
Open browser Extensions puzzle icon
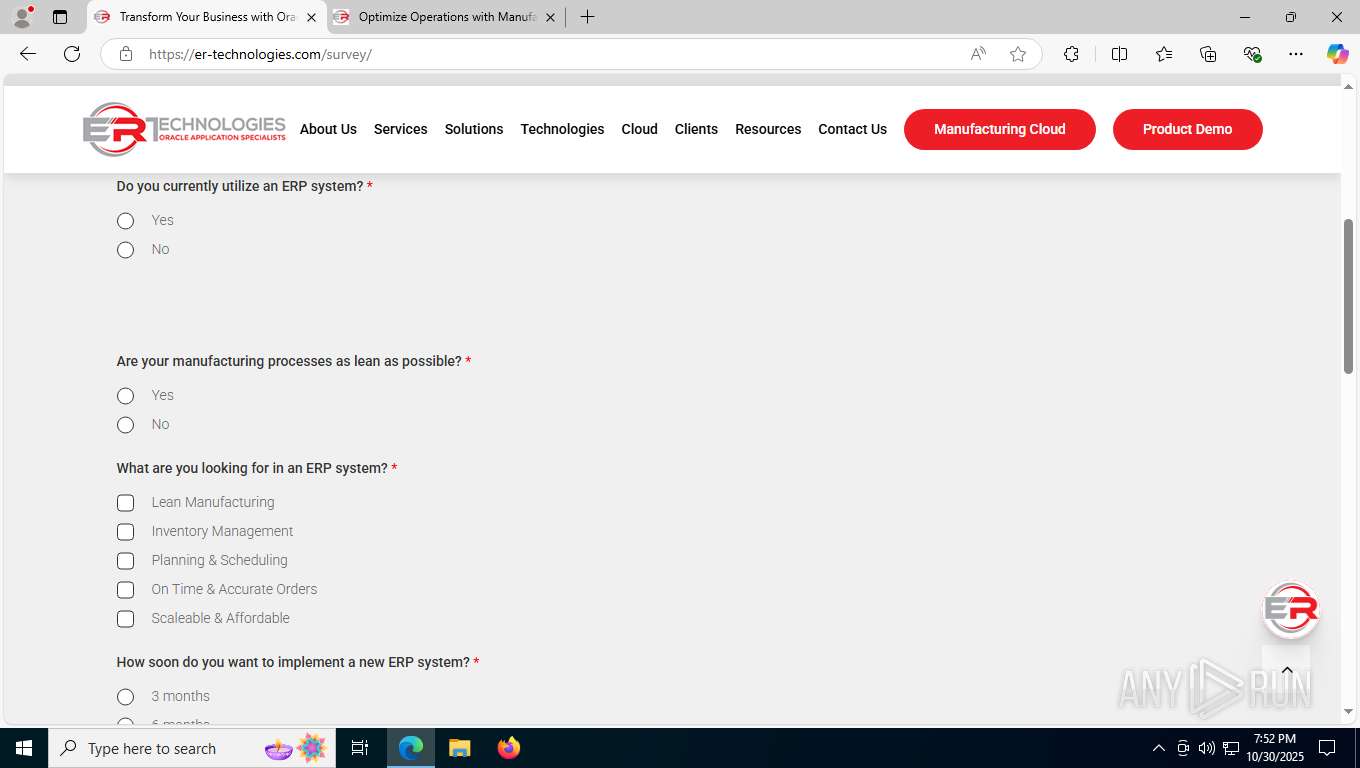coord(1071,54)
